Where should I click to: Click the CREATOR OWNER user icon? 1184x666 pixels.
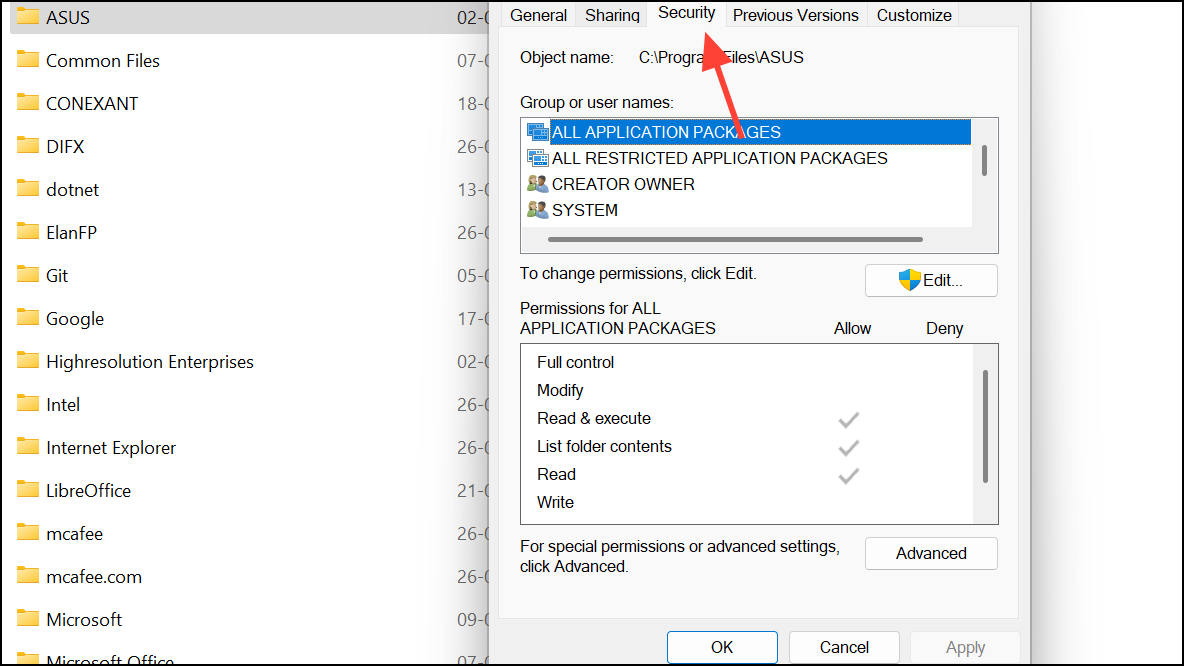pyautogui.click(x=537, y=184)
